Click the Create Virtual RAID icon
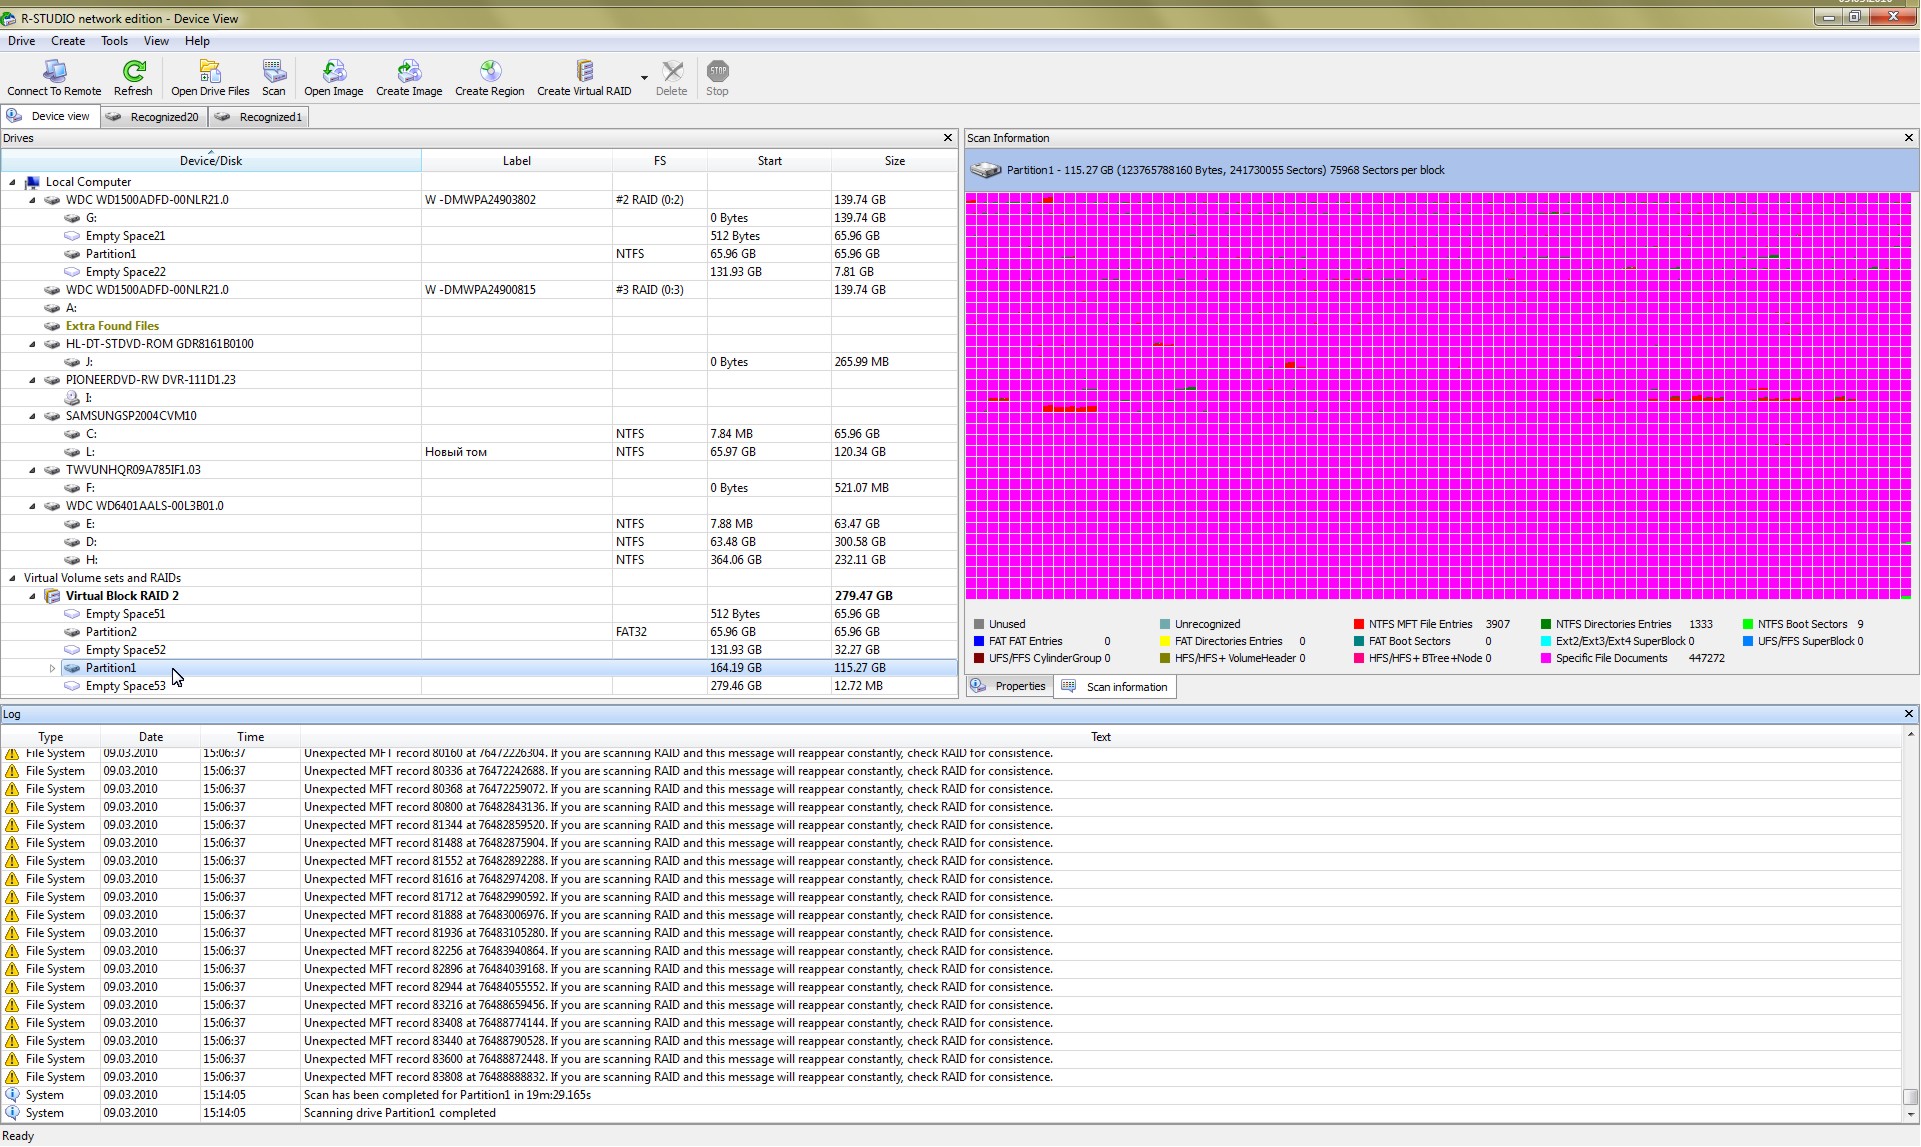The height and width of the screenshot is (1147, 1921). 584,72
